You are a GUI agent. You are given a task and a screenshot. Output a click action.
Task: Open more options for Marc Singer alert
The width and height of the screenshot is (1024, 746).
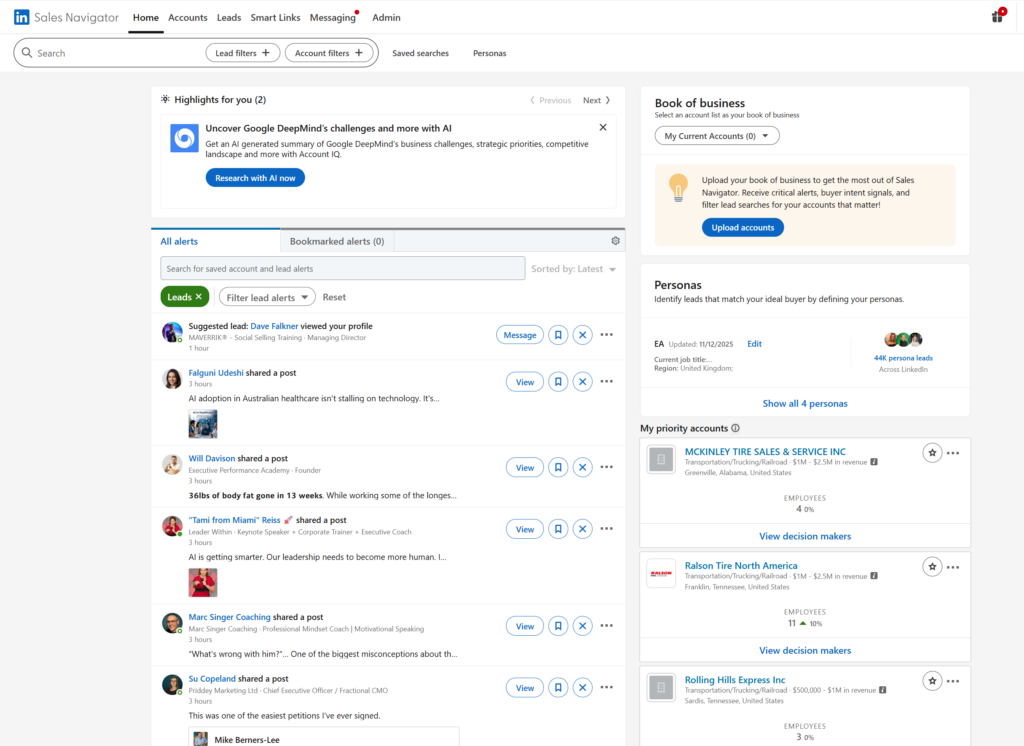tap(607, 625)
